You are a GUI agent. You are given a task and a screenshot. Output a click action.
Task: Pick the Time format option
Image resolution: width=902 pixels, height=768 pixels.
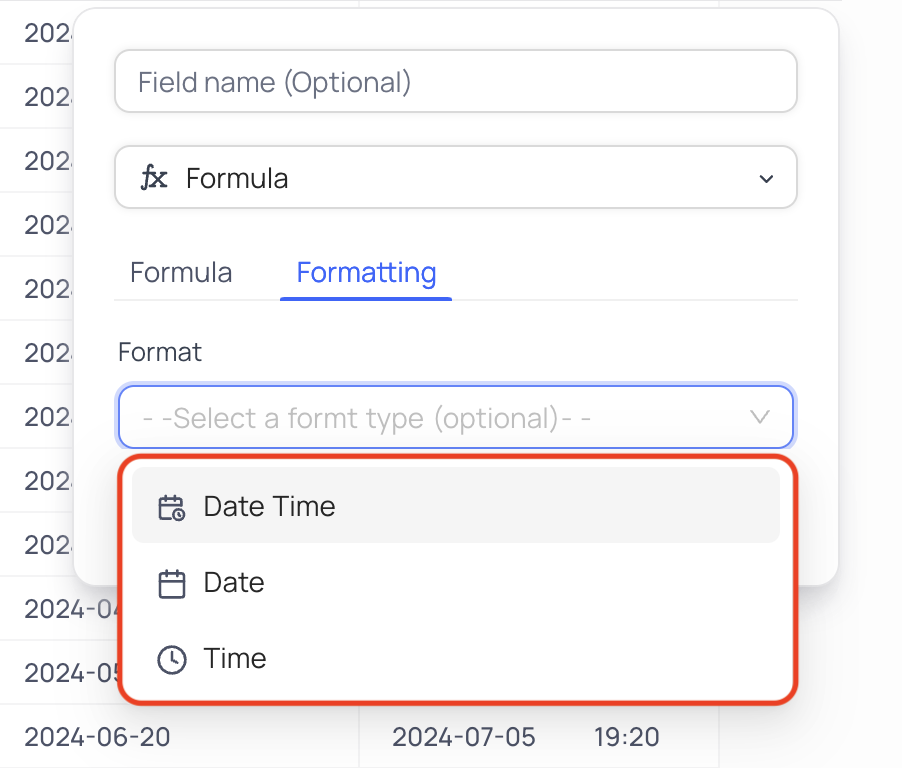456,658
